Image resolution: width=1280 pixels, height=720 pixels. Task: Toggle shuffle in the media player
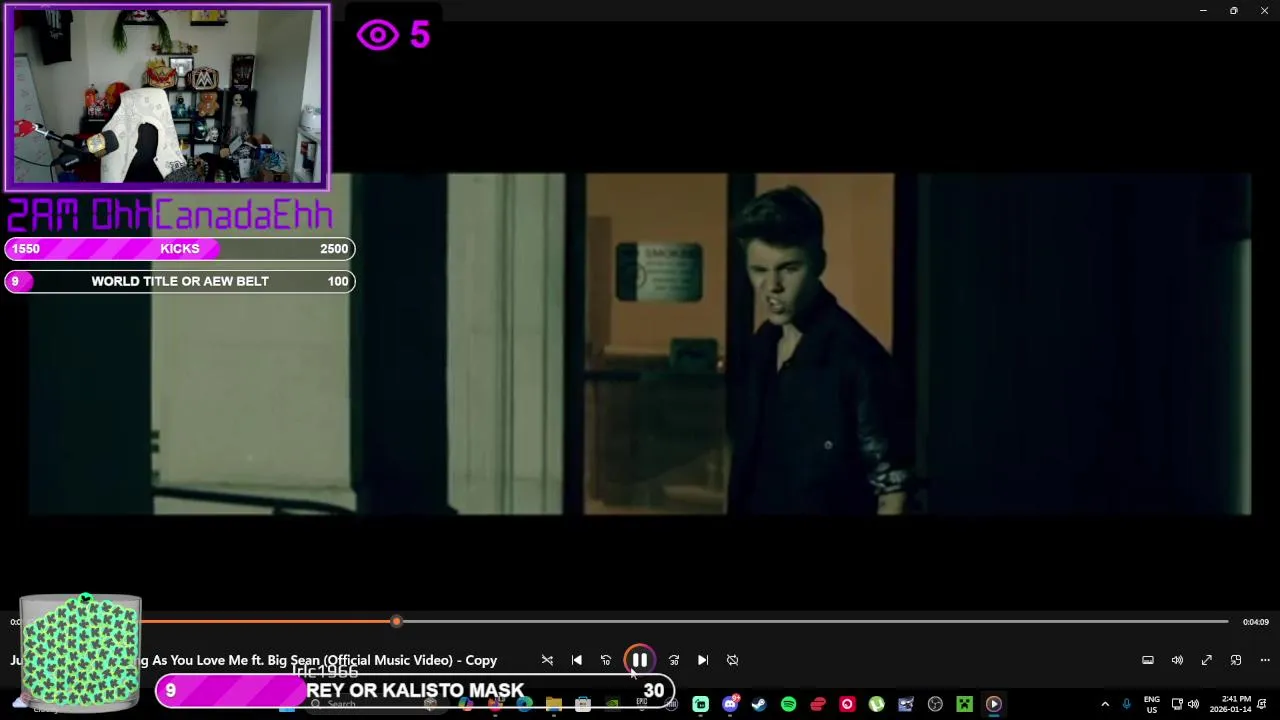(547, 660)
